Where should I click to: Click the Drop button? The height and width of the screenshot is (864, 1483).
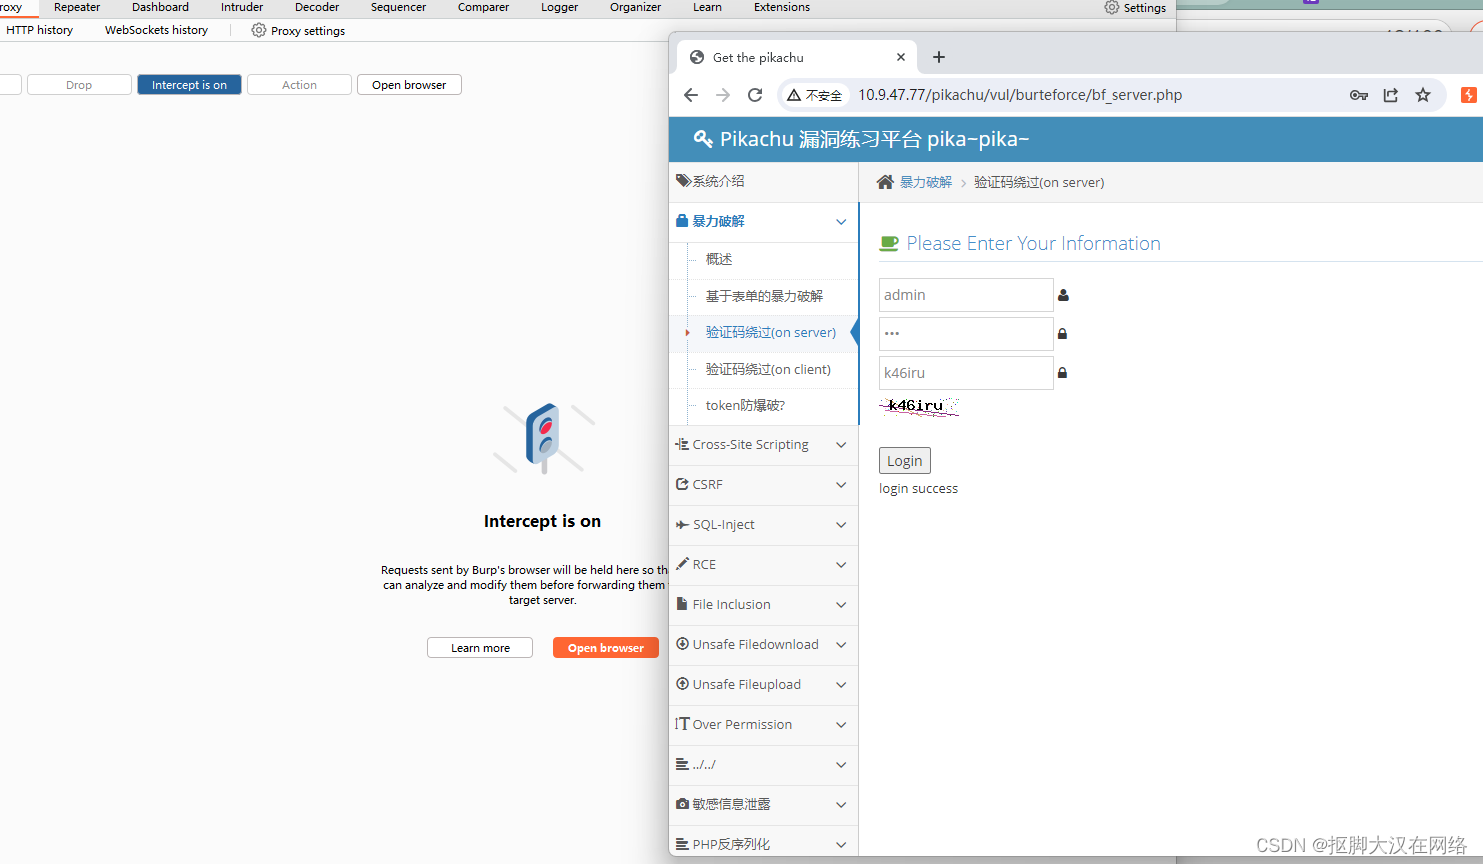coord(79,85)
